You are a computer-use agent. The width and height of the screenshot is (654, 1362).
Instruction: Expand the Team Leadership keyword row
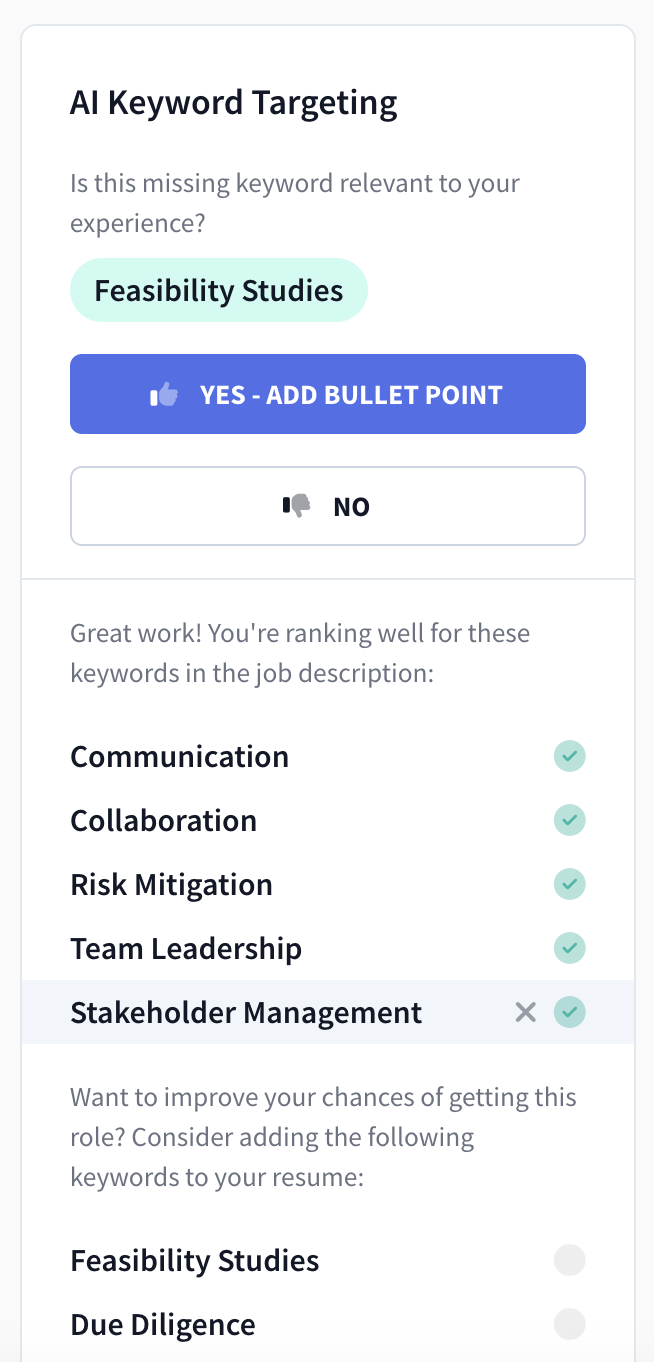186,948
